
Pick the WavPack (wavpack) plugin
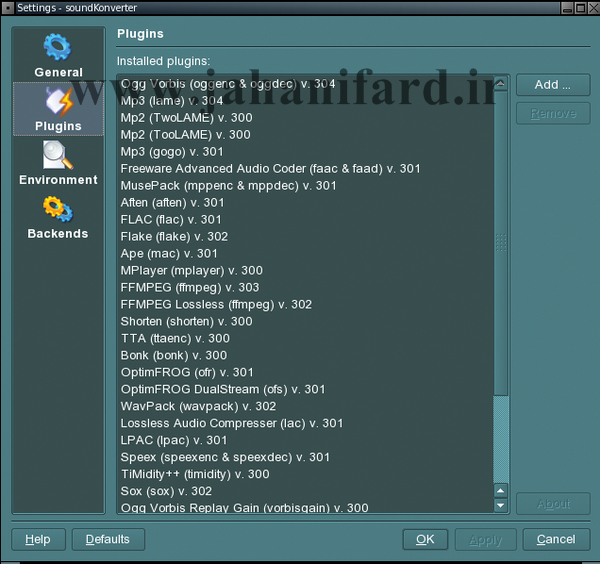(x=198, y=406)
